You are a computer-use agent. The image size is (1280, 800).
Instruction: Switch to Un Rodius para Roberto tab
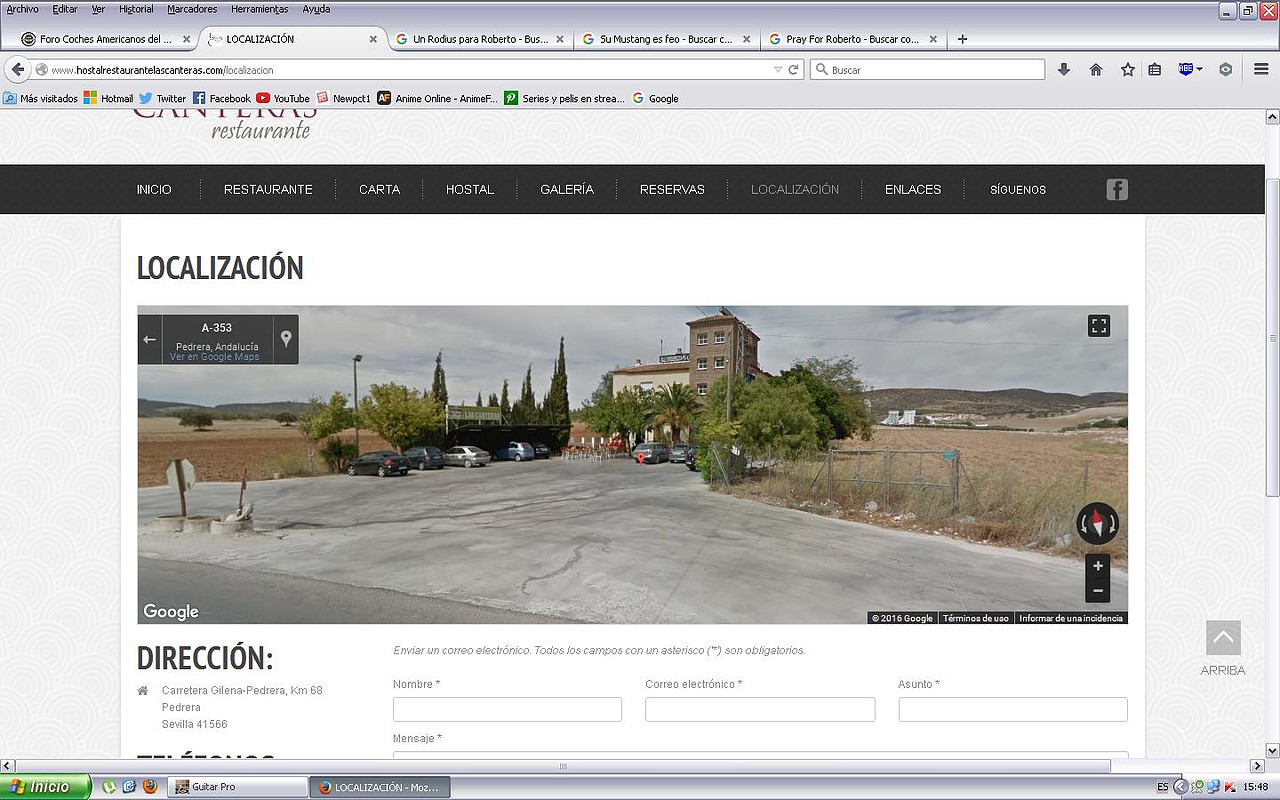[x=480, y=39]
